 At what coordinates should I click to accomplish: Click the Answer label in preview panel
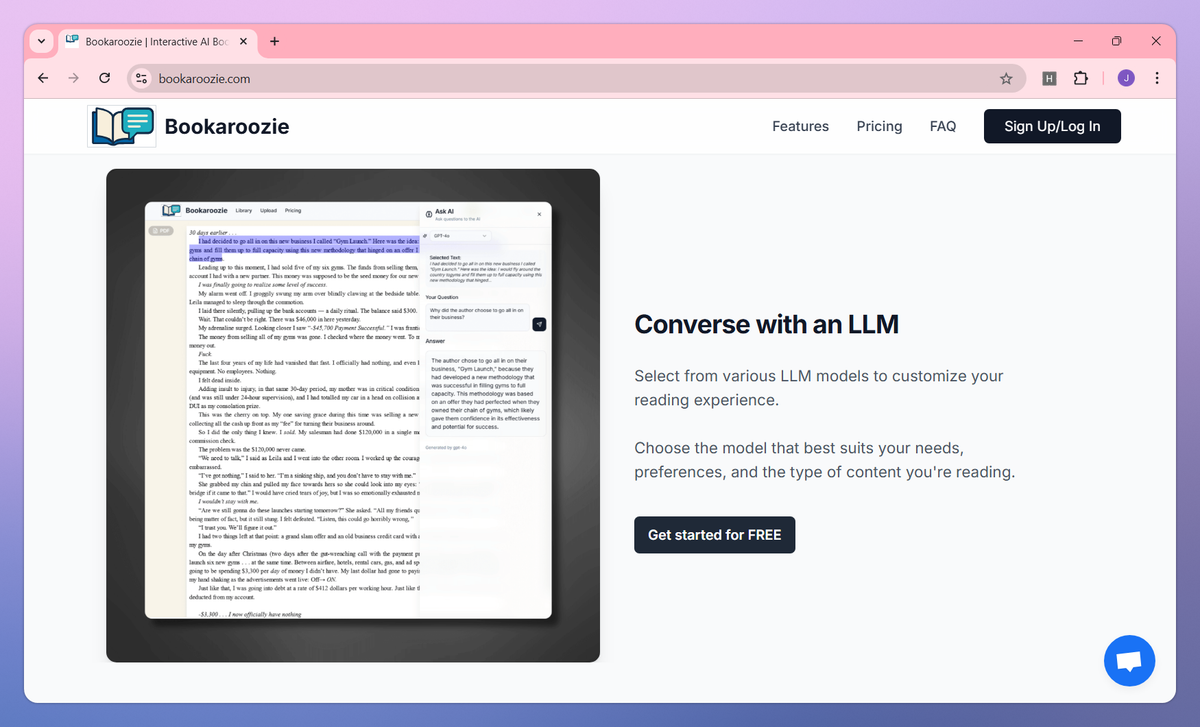pos(435,340)
